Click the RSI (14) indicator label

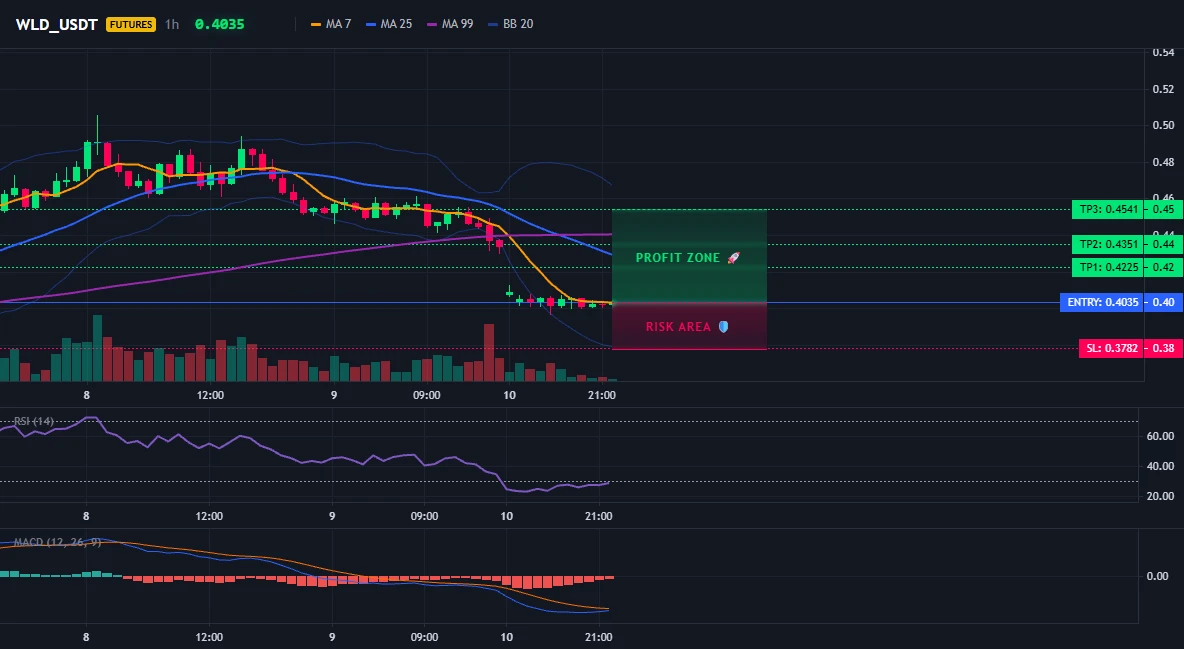pyautogui.click(x=34, y=421)
